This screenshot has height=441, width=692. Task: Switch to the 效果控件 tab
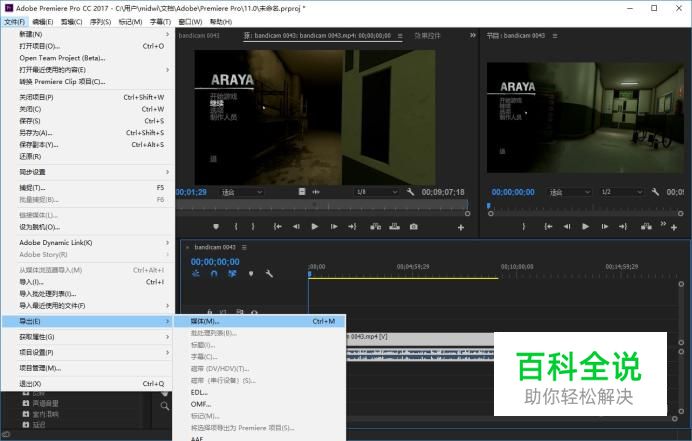(x=427, y=35)
